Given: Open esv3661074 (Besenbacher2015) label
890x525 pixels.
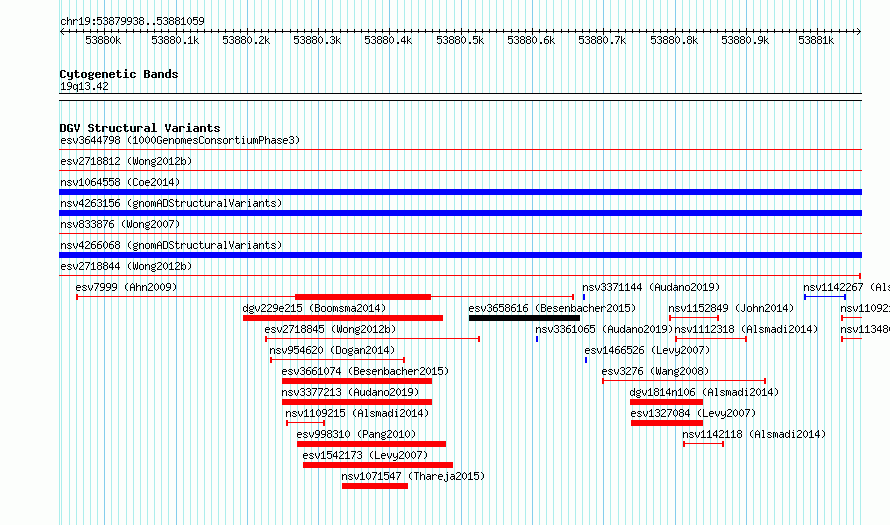Looking at the screenshot, I should [x=365, y=371].
